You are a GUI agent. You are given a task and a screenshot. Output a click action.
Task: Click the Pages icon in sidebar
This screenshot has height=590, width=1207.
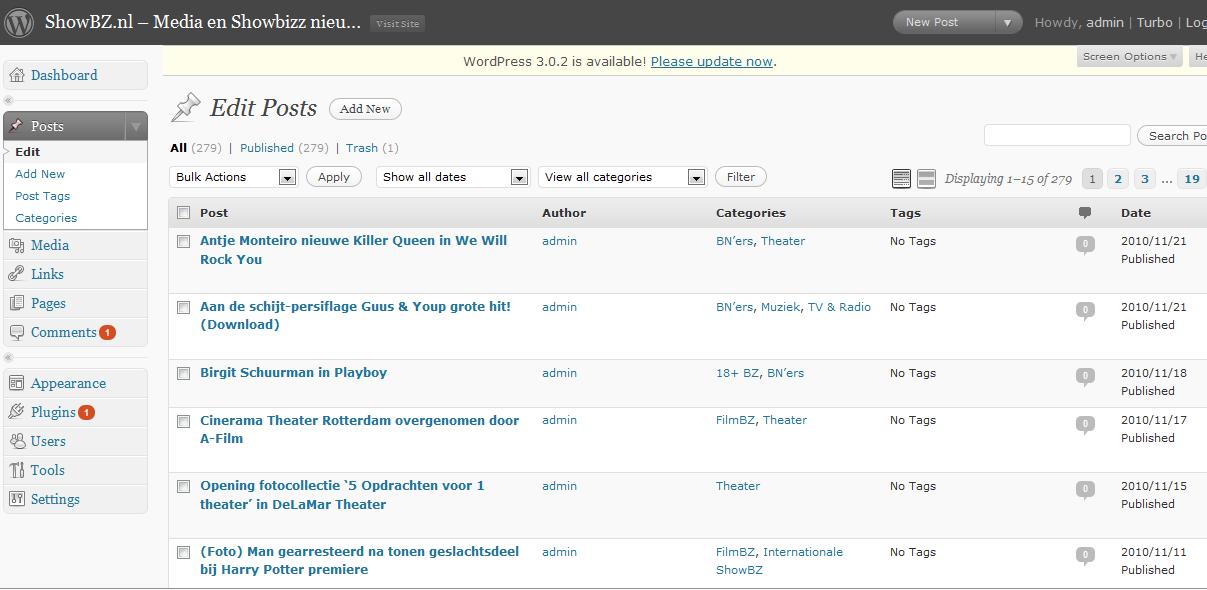click(x=17, y=303)
